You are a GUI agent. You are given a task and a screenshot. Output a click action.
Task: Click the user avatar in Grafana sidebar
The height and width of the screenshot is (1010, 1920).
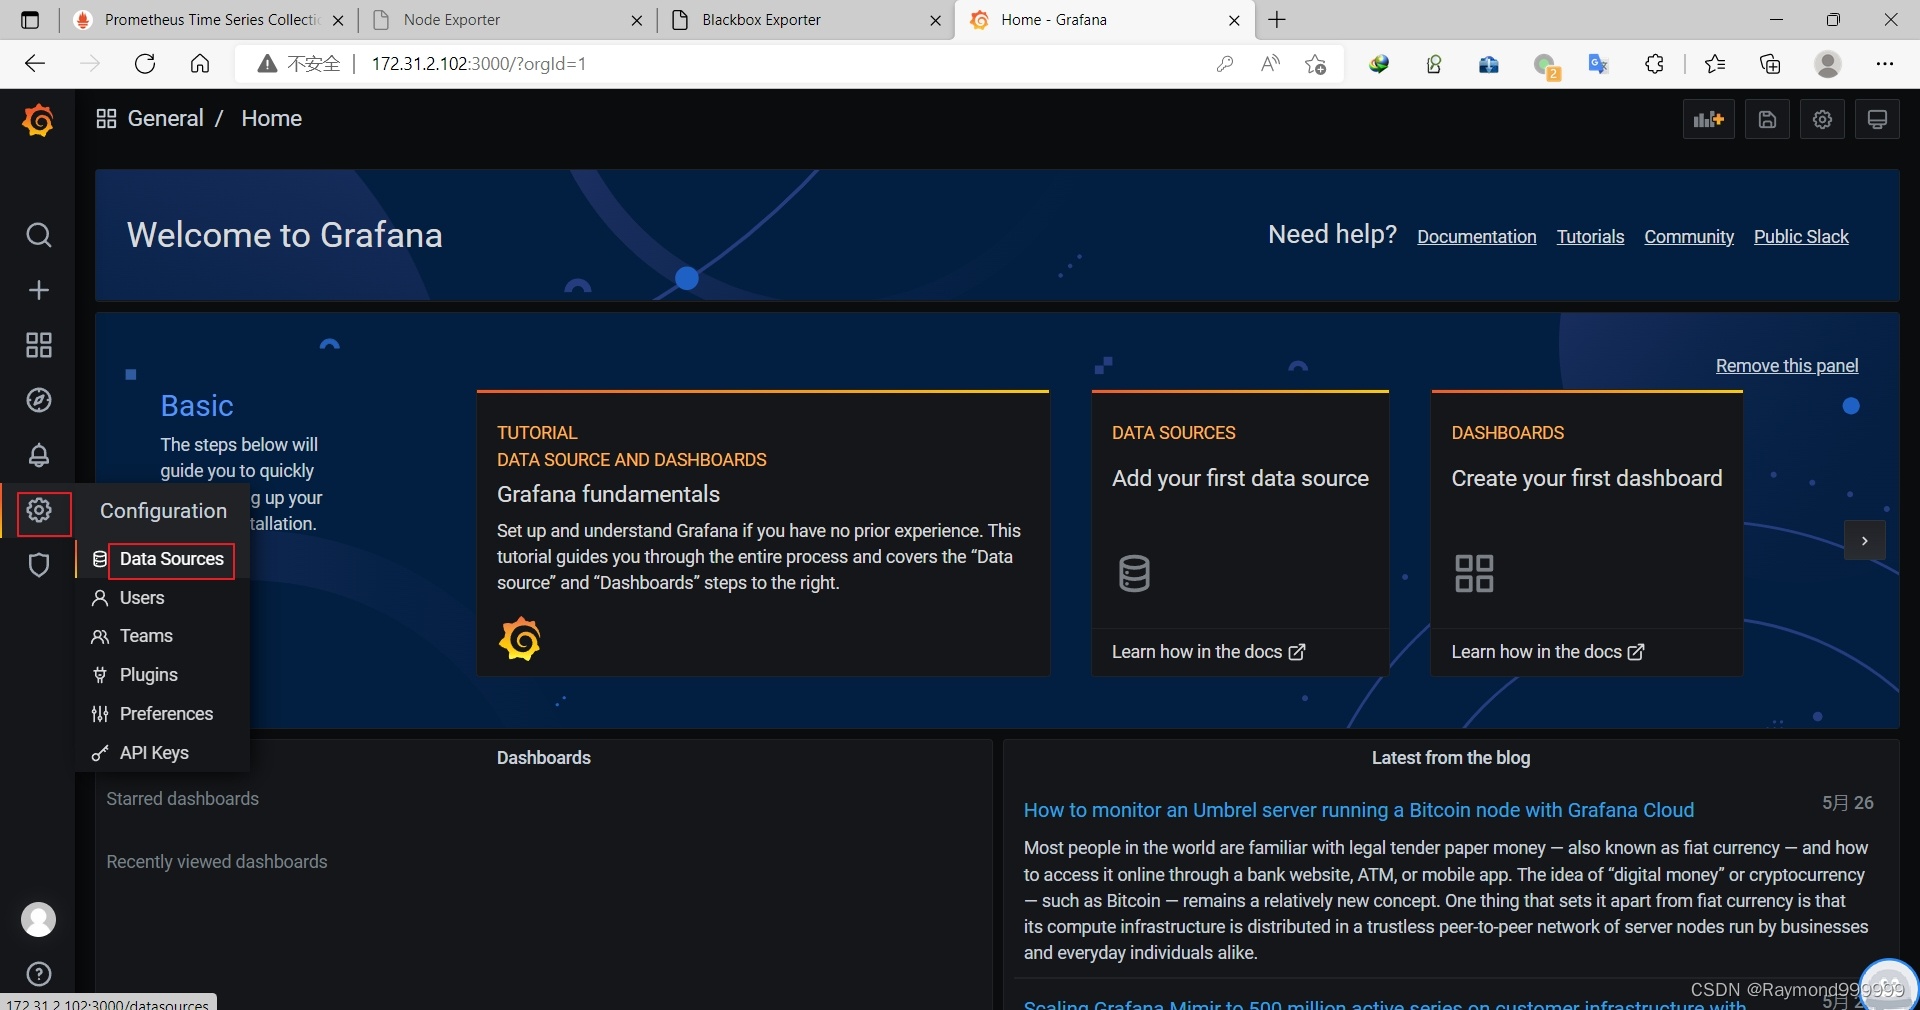coord(38,919)
